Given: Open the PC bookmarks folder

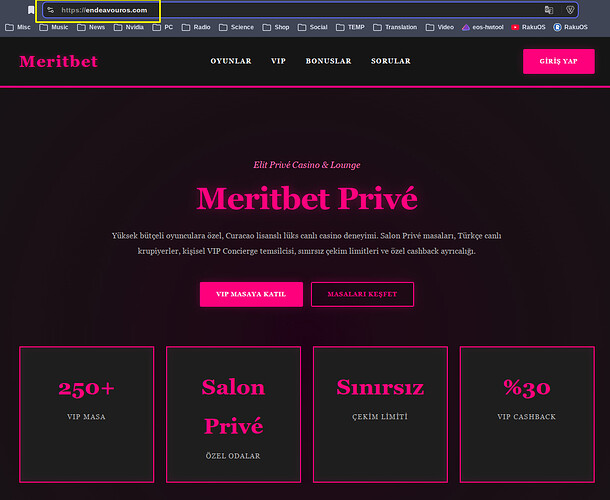Looking at the screenshot, I should tap(163, 27).
